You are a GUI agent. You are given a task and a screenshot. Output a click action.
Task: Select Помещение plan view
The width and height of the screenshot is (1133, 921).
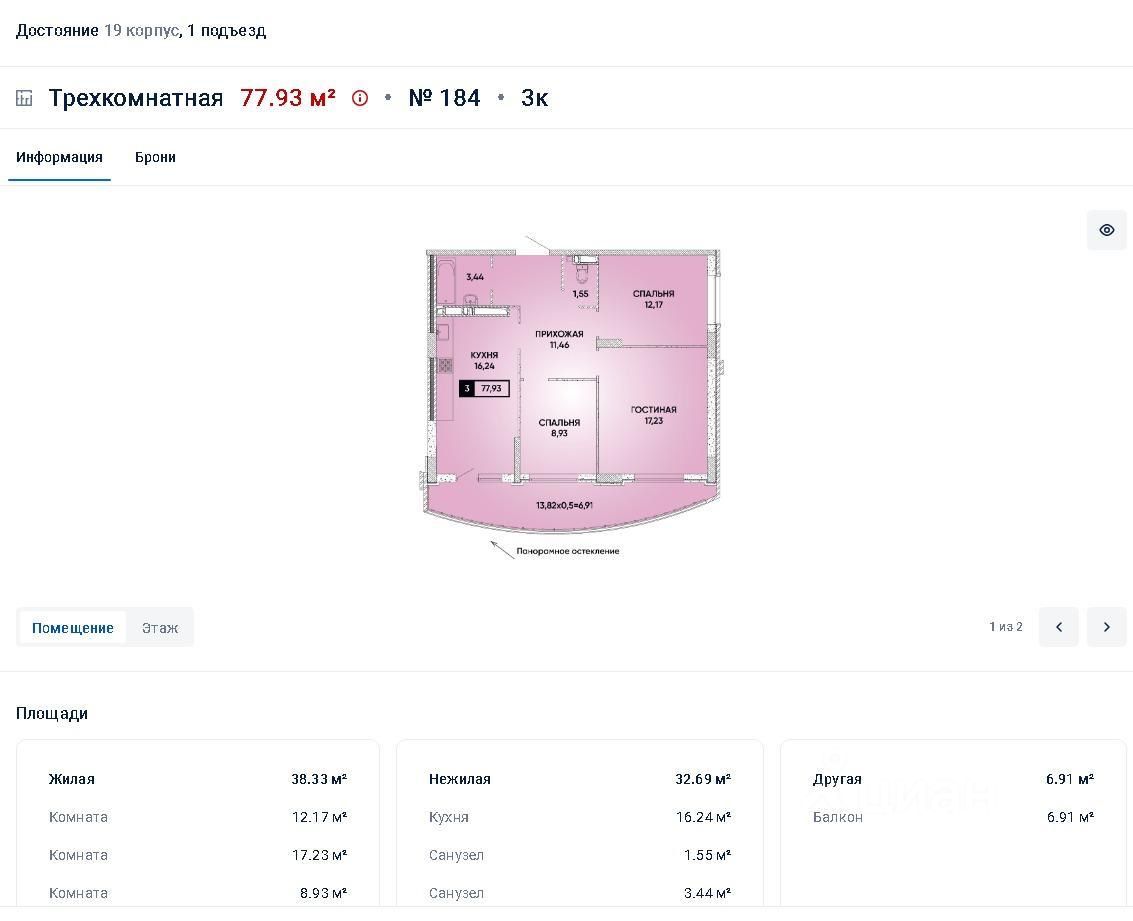[73, 628]
